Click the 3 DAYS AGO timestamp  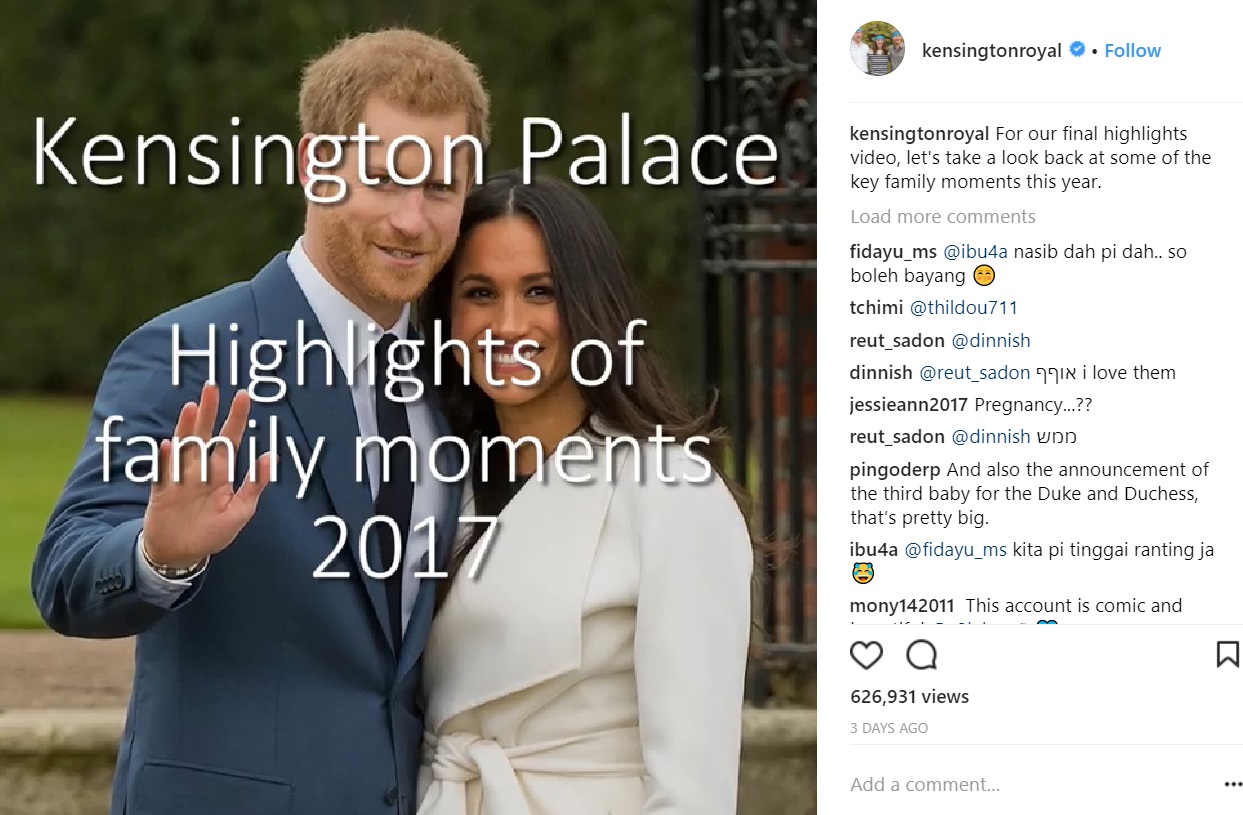point(889,728)
